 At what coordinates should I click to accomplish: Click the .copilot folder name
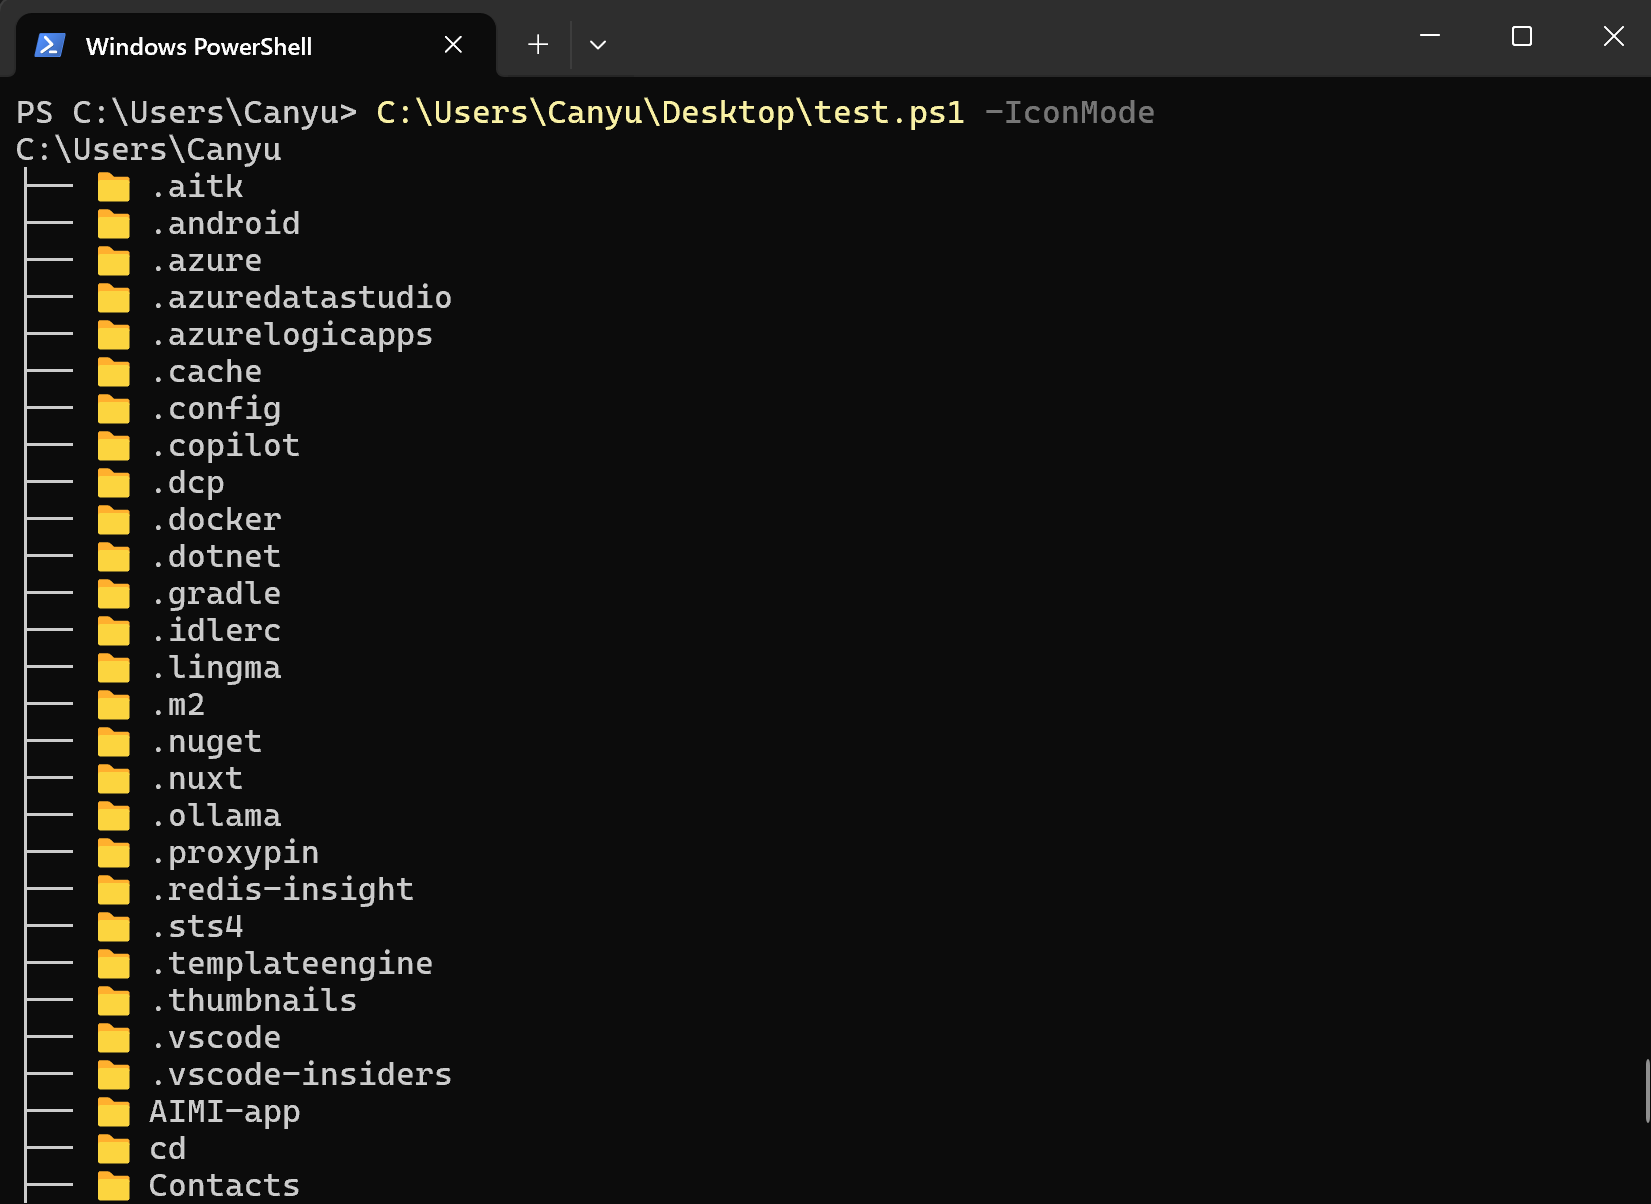225,446
